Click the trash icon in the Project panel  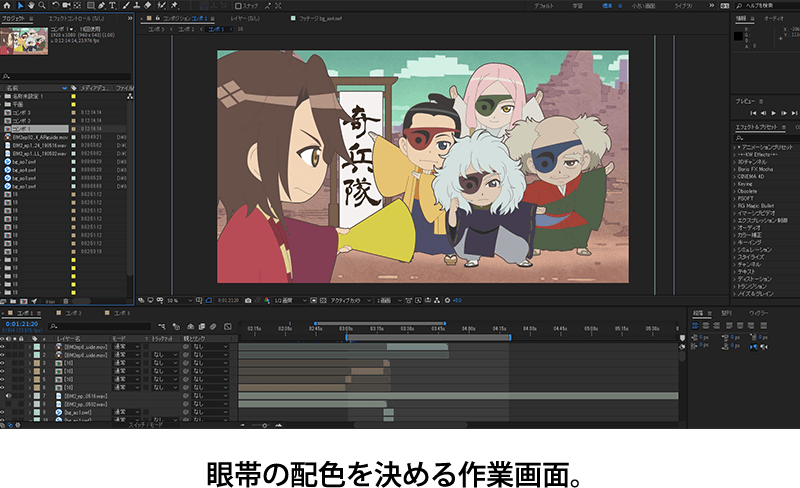click(65, 301)
